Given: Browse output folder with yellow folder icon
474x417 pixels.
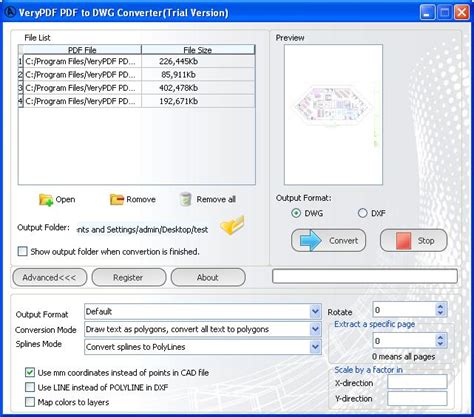Looking at the screenshot, I should 232,225.
